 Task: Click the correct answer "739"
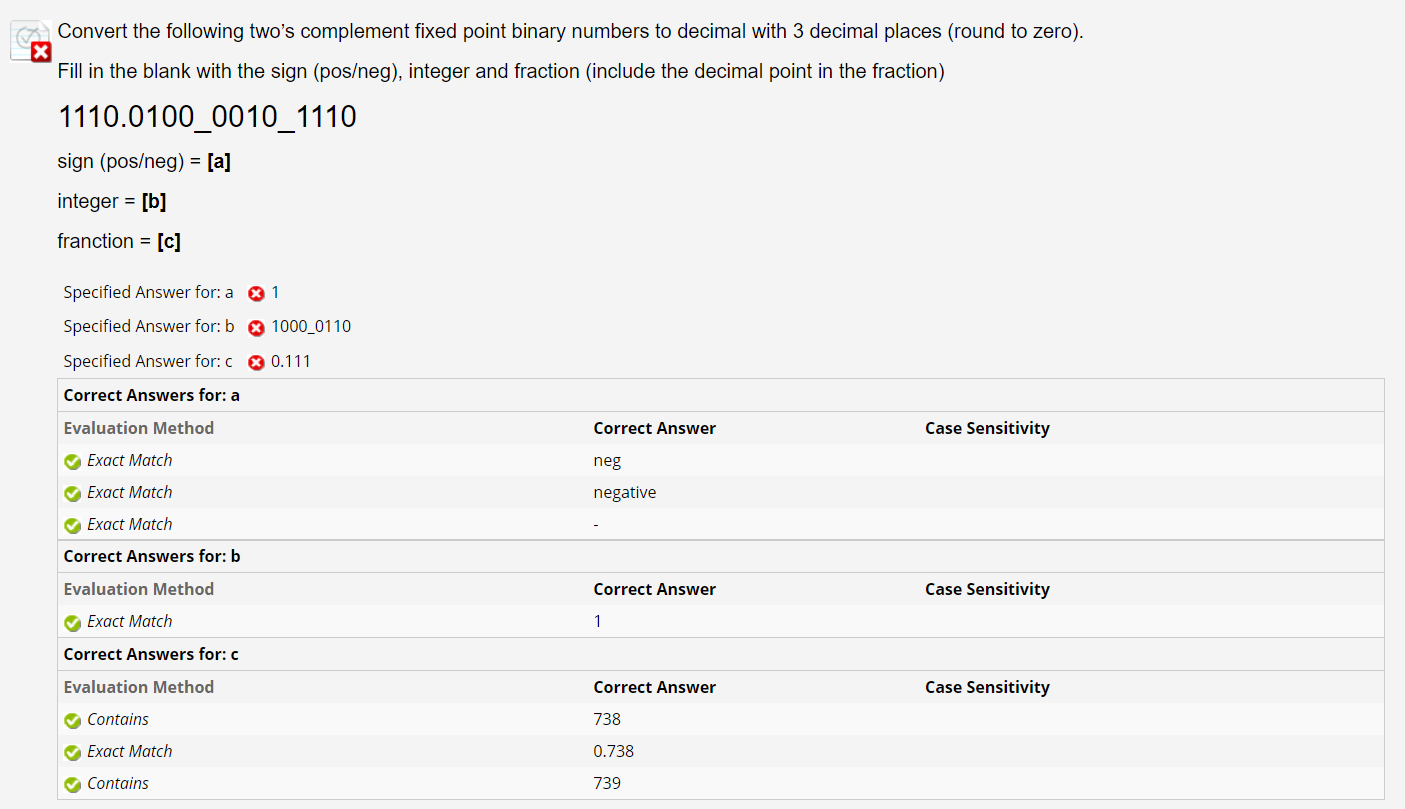point(607,783)
